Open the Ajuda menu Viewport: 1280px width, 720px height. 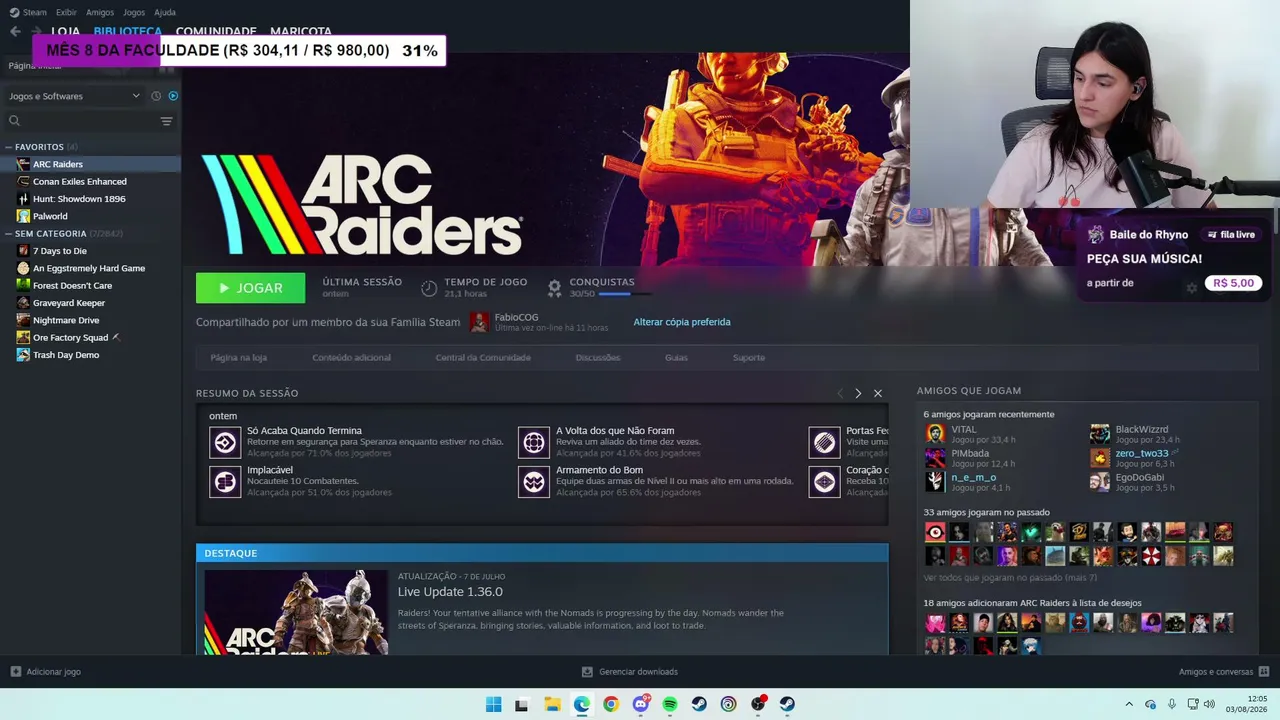[x=165, y=12]
